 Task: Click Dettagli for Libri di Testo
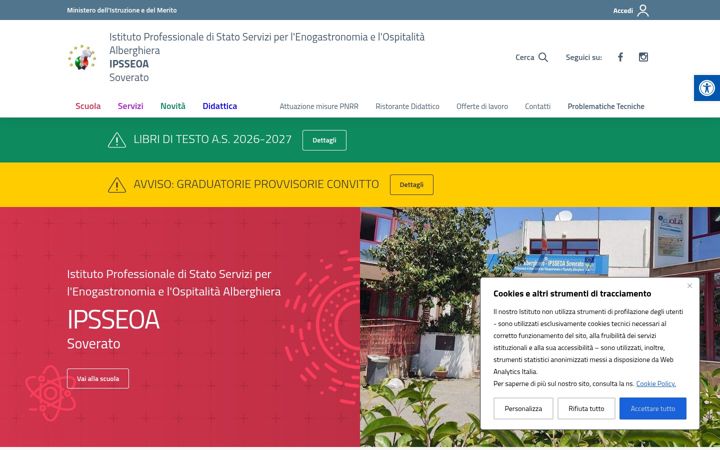[x=324, y=141]
